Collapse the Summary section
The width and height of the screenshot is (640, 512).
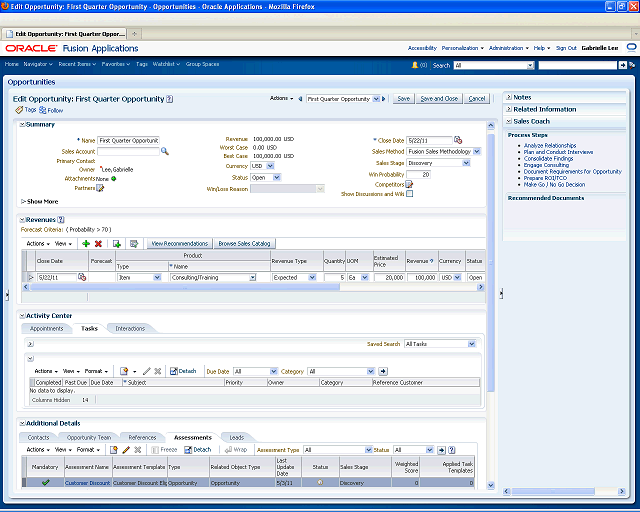[x=22, y=125]
